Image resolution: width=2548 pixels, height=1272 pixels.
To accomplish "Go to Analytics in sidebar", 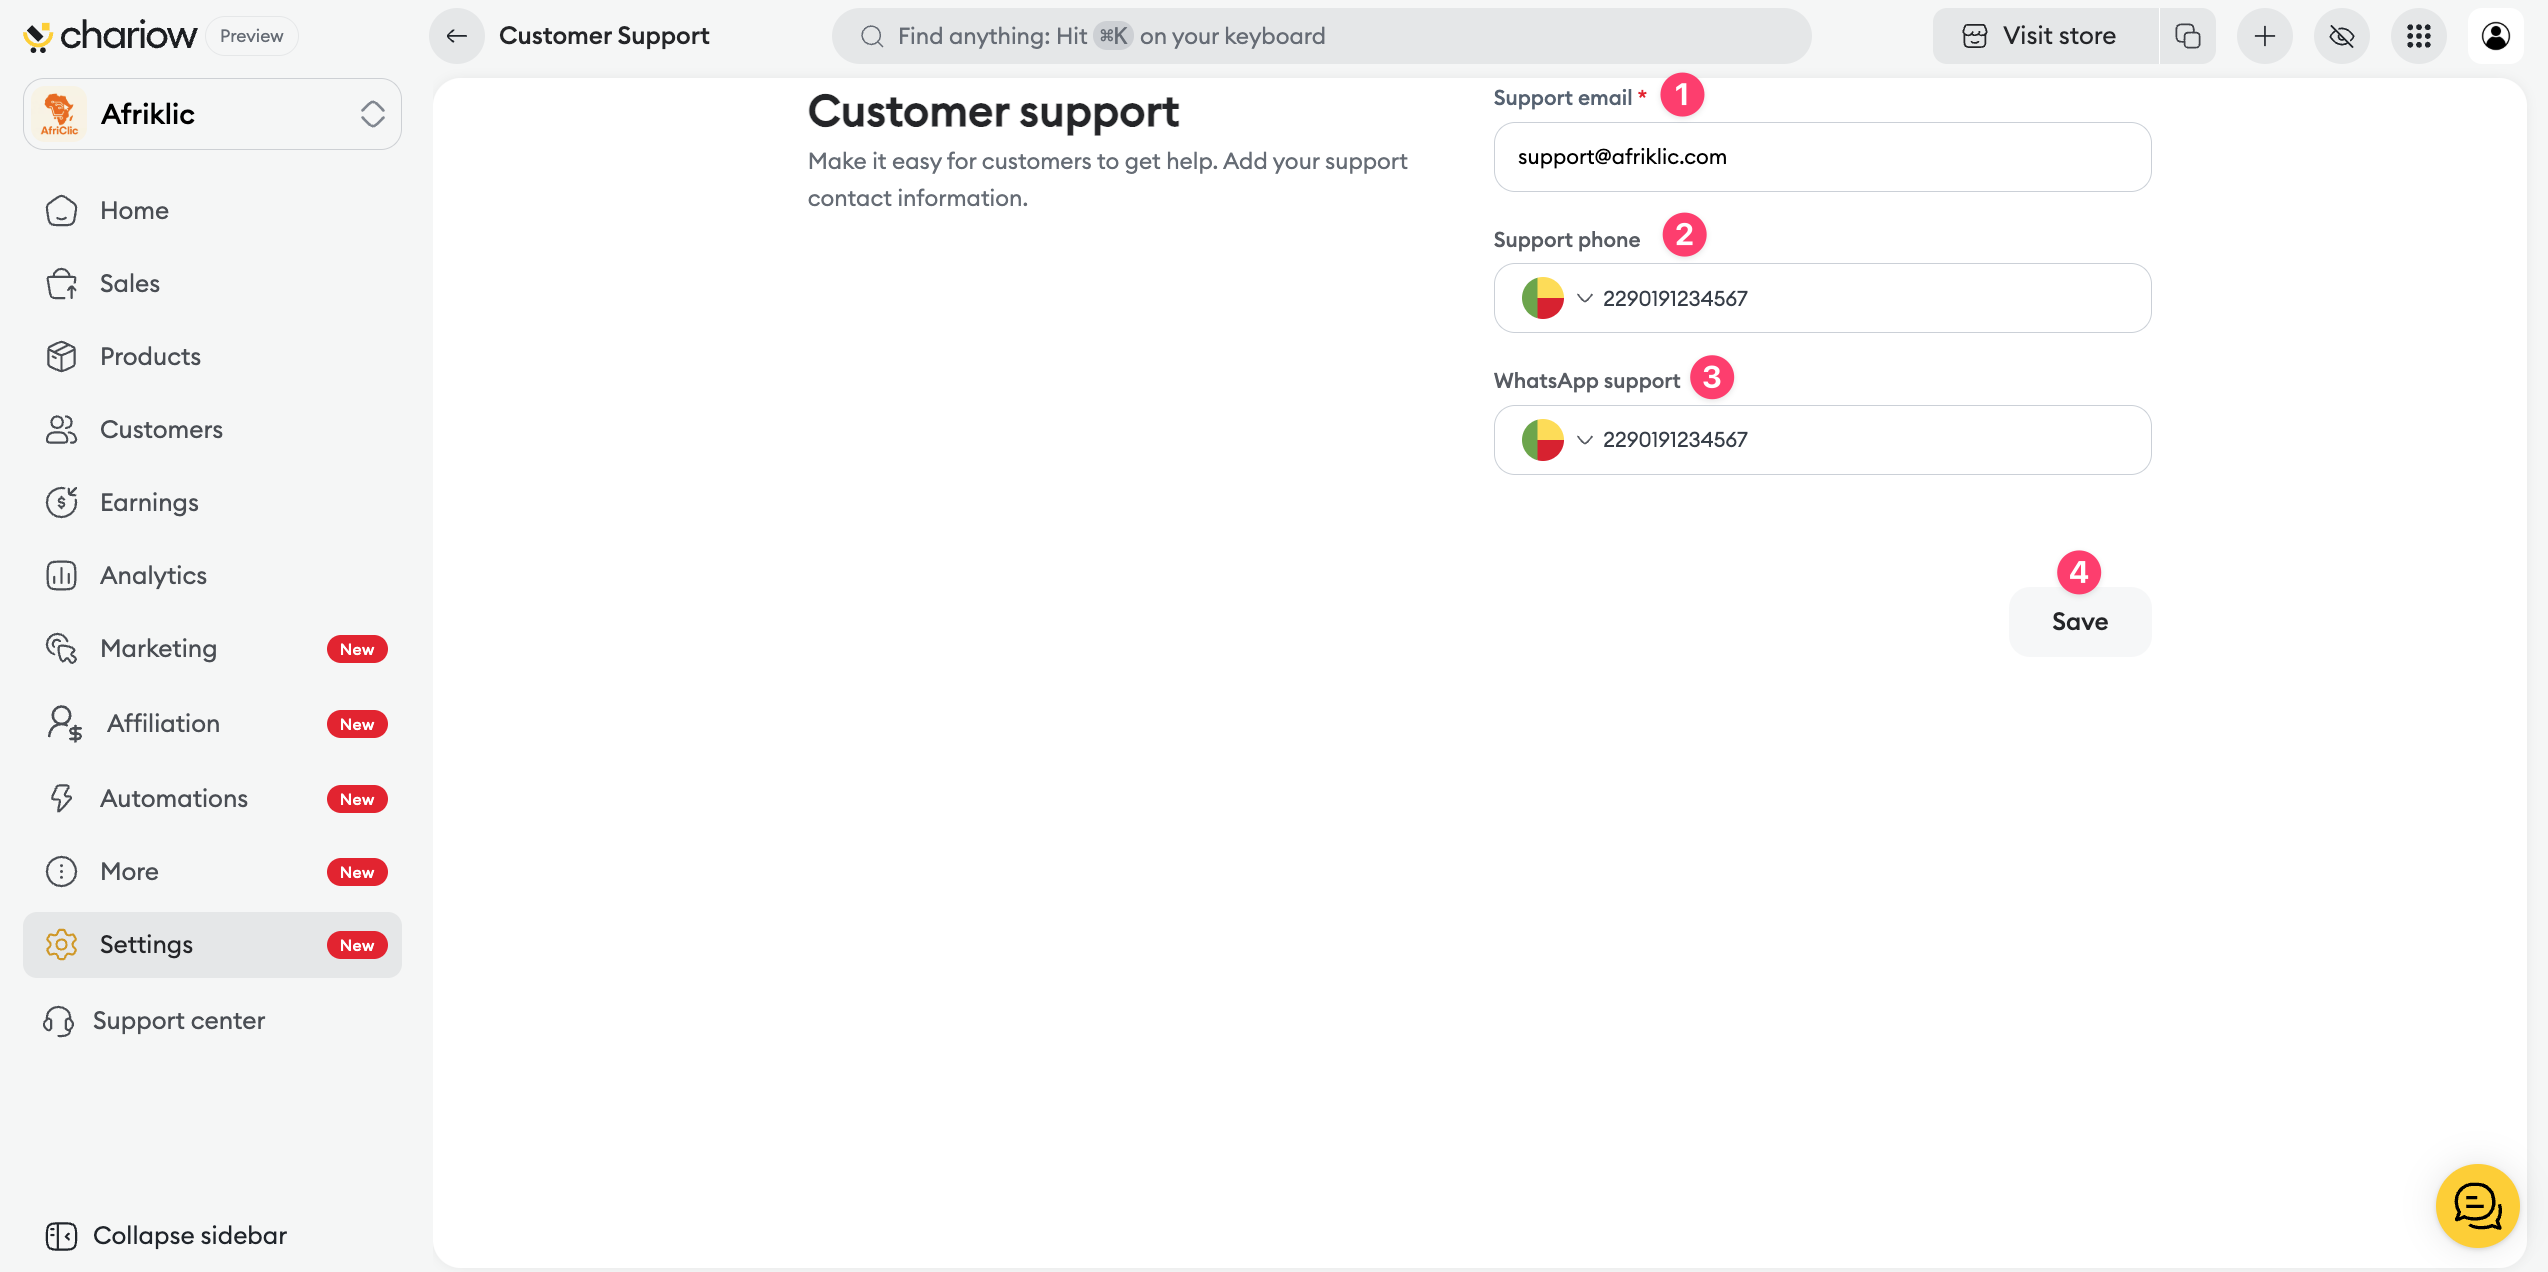I will 153,575.
